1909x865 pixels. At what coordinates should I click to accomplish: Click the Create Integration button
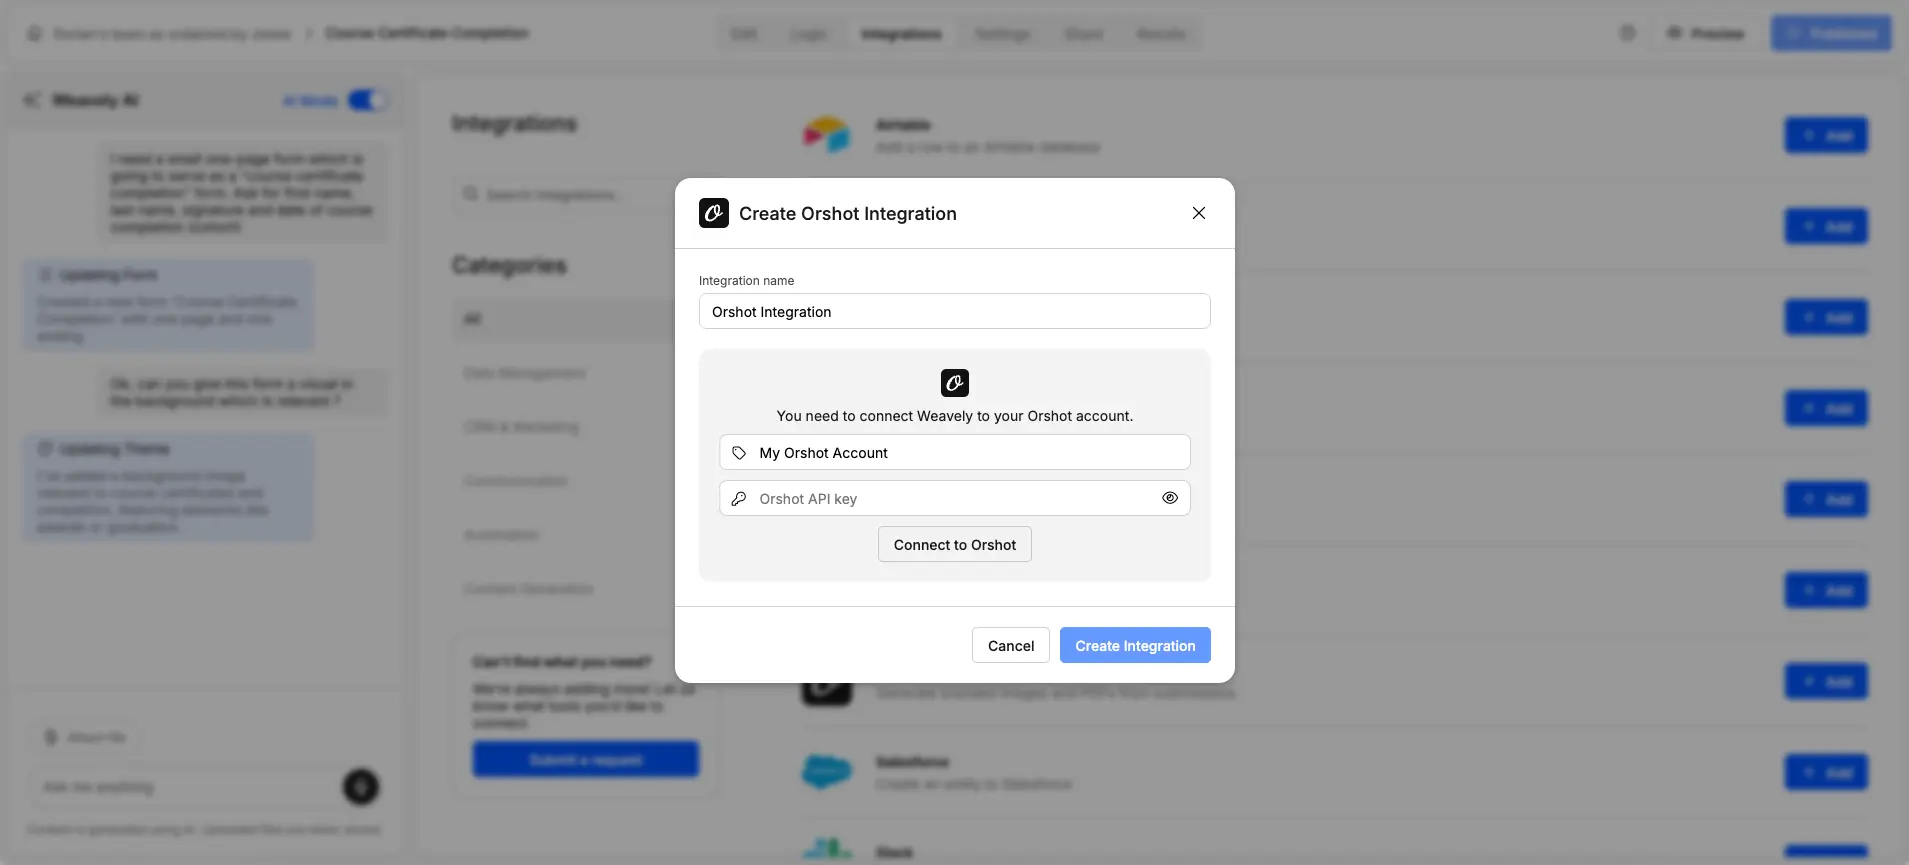[1135, 645]
